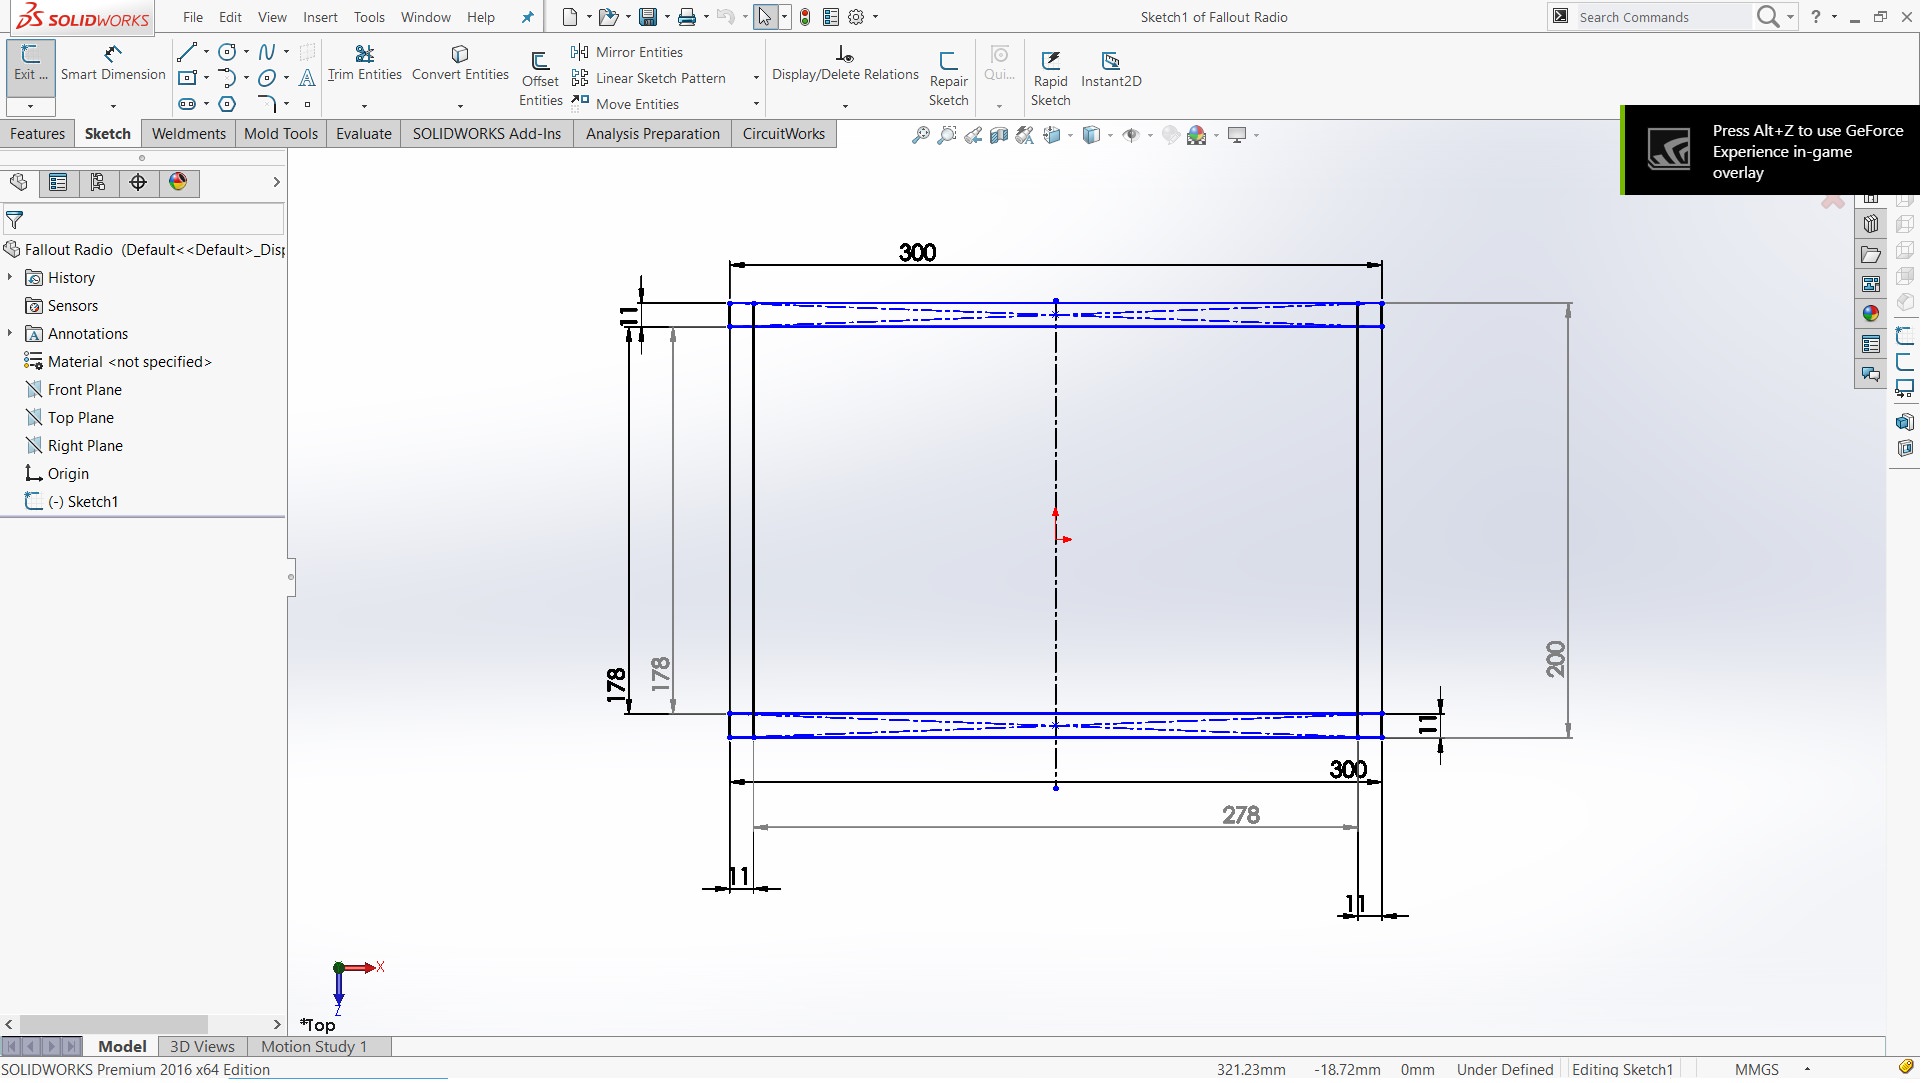Toggle the Right Plane visibility
Screen dimensions: 1921x1083
(x=84, y=445)
